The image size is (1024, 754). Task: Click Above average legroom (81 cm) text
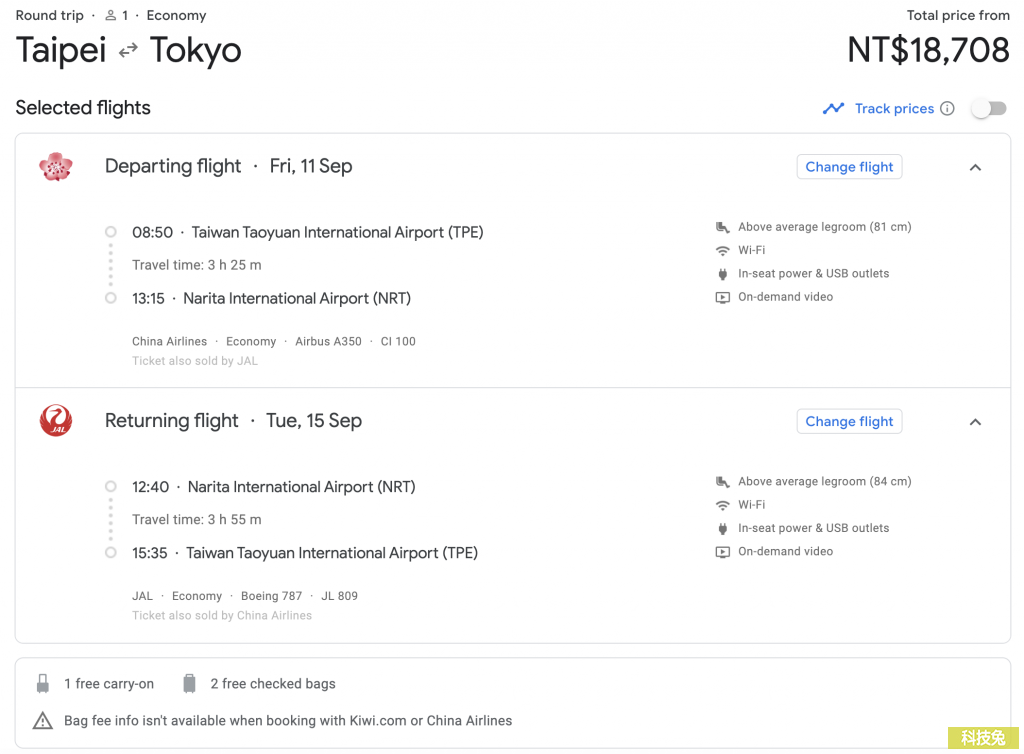824,227
